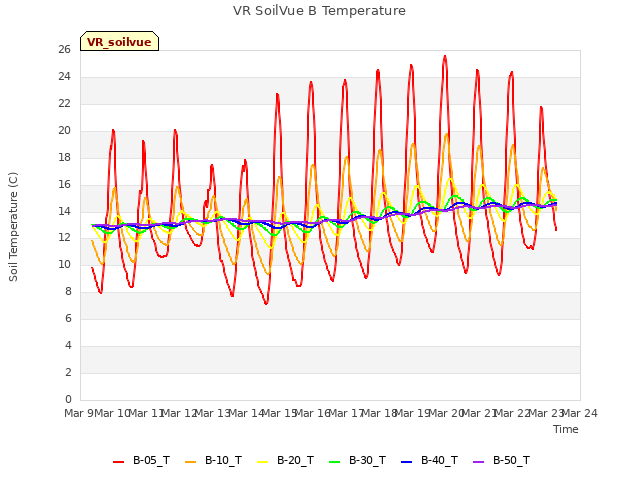Toggle the B-05_T red legend swatch

[118, 462]
